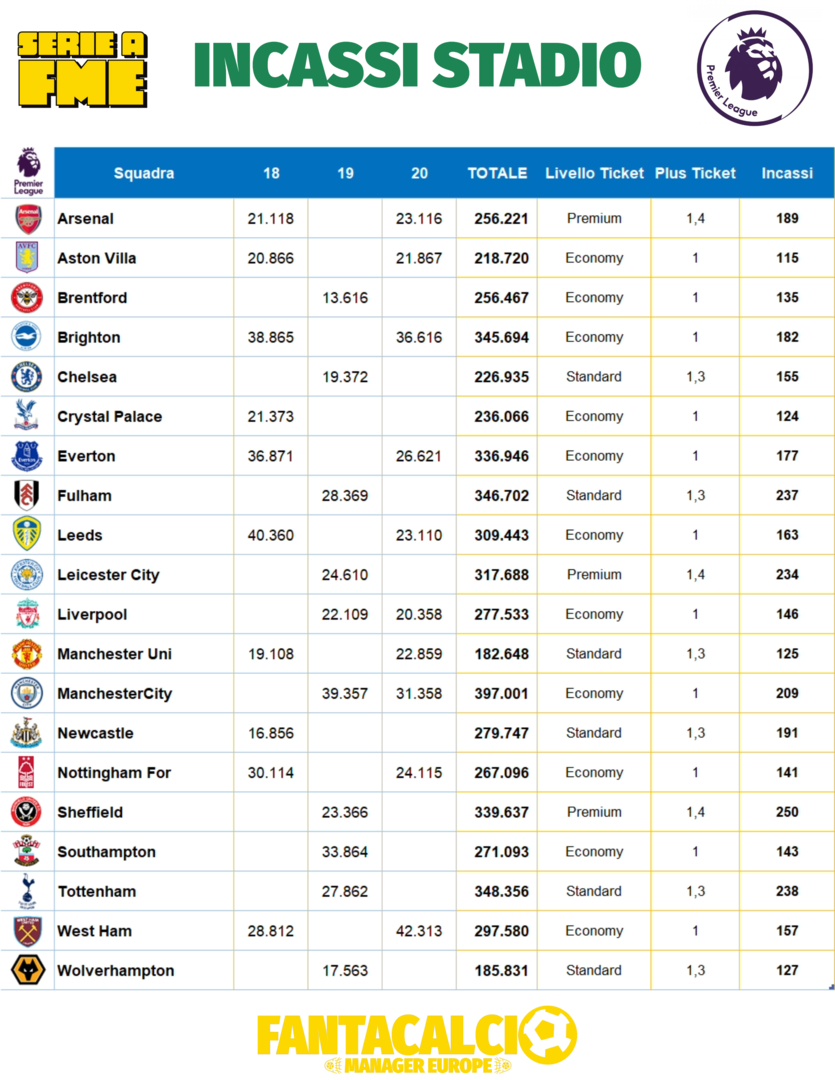The width and height of the screenshot is (835, 1080).
Task: Open the Serie A FME logo
Action: tap(83, 68)
